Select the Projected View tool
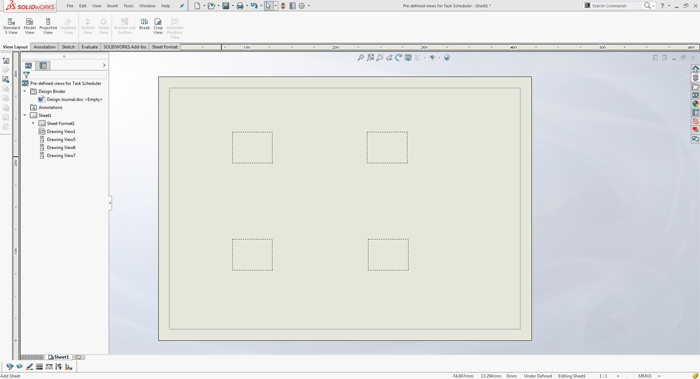Image resolution: width=700 pixels, height=379 pixels. 48,26
